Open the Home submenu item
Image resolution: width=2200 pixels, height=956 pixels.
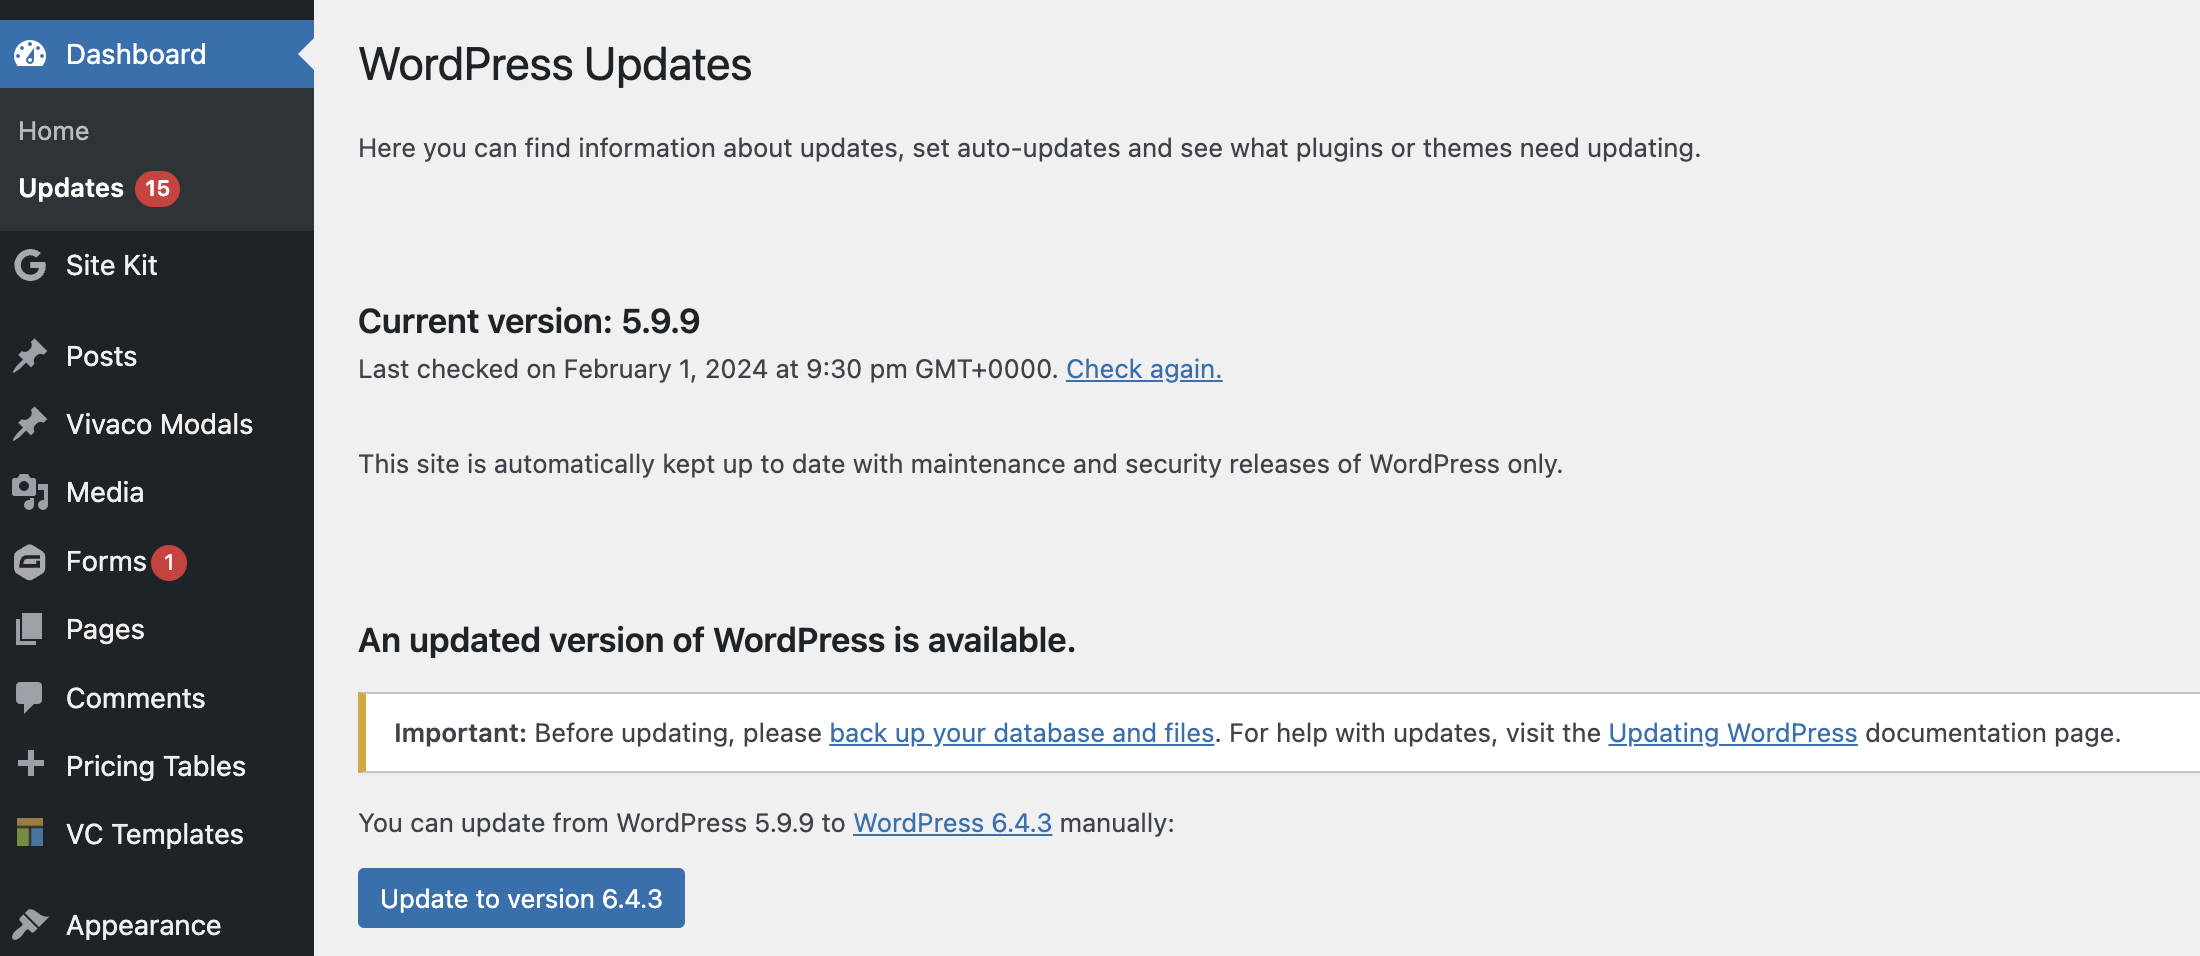point(54,131)
